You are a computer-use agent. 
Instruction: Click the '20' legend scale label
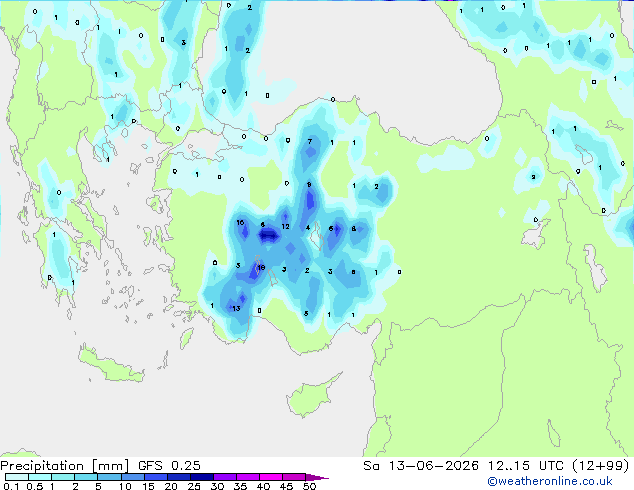(x=171, y=486)
